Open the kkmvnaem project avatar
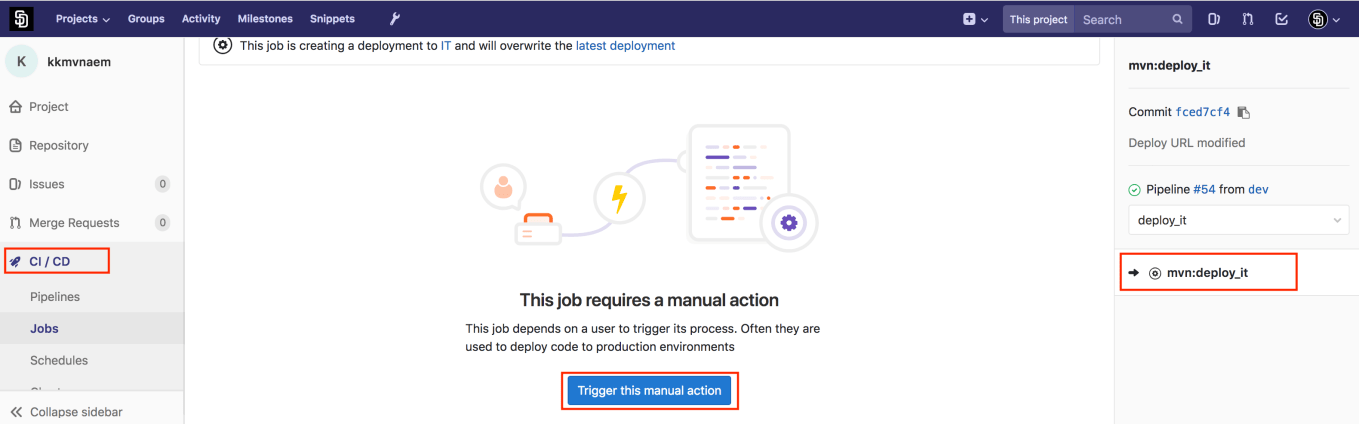Screen dimensions: 1359x424 pos(22,61)
